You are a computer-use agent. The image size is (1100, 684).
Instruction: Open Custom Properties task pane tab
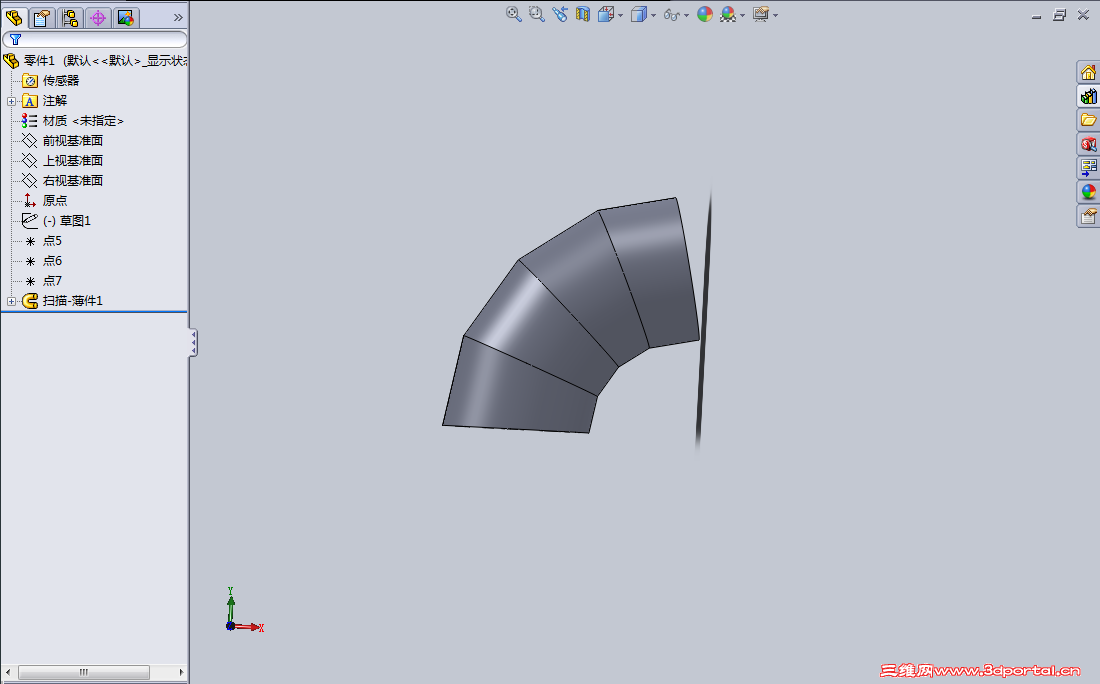[x=1088, y=215]
